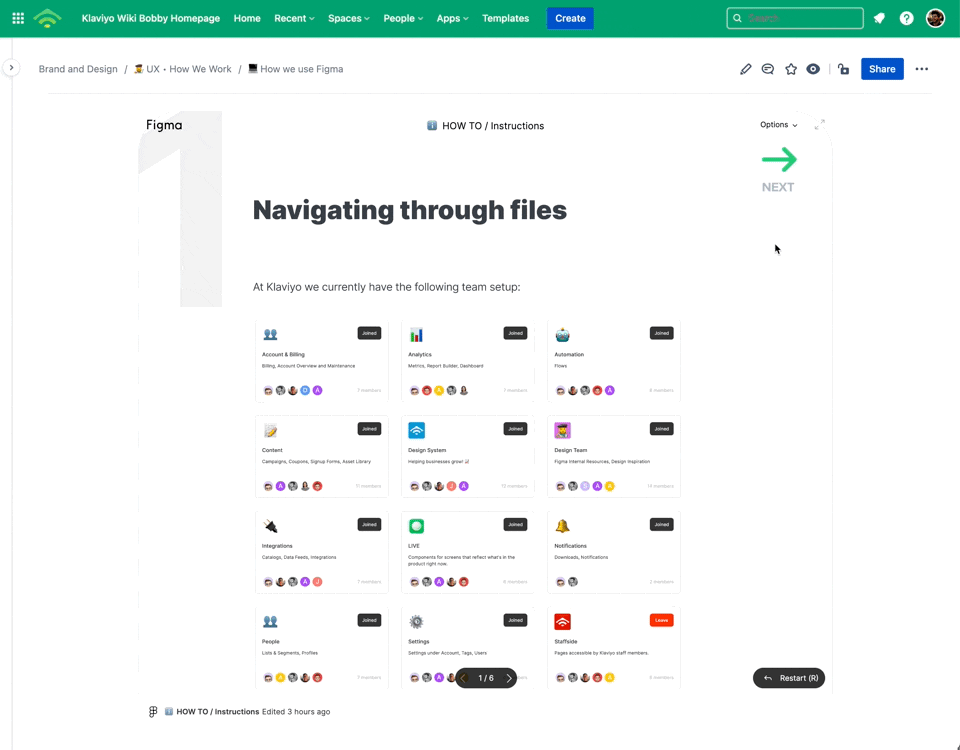This screenshot has height=750, width=960.
Task: Click the blue Create button
Action: (570, 18)
